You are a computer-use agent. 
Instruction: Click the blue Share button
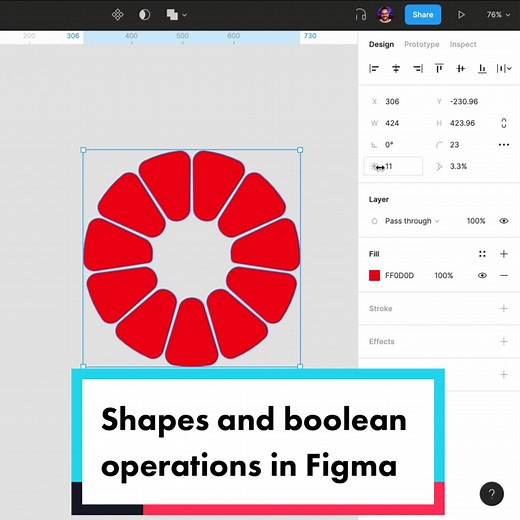coord(423,15)
